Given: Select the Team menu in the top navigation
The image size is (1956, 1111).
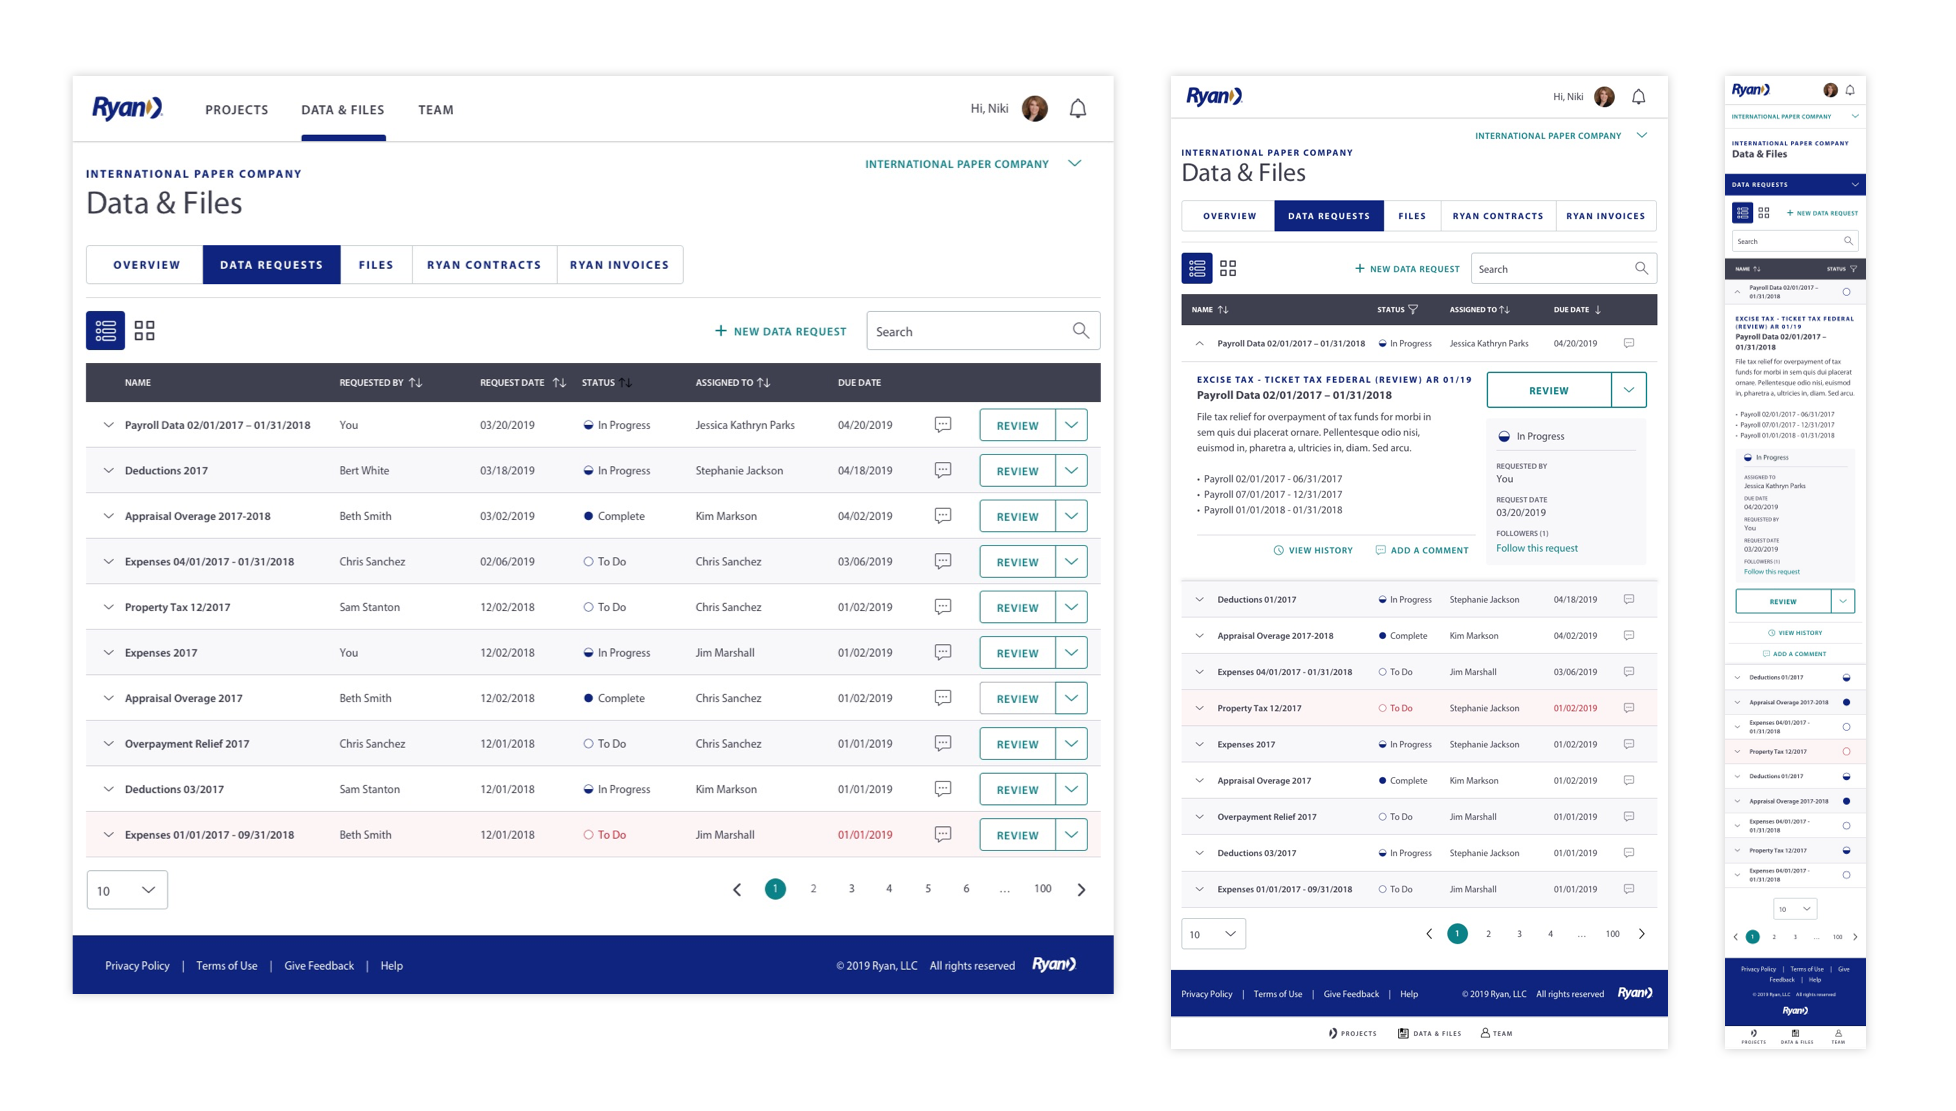Looking at the screenshot, I should (435, 110).
